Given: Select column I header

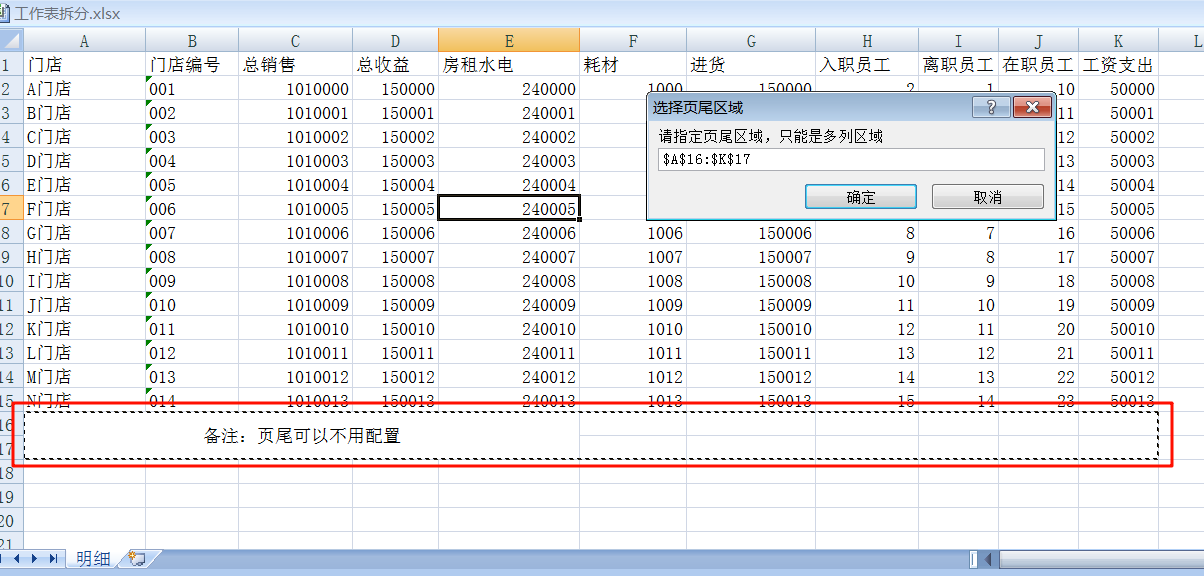Looking at the screenshot, I should 958,41.
